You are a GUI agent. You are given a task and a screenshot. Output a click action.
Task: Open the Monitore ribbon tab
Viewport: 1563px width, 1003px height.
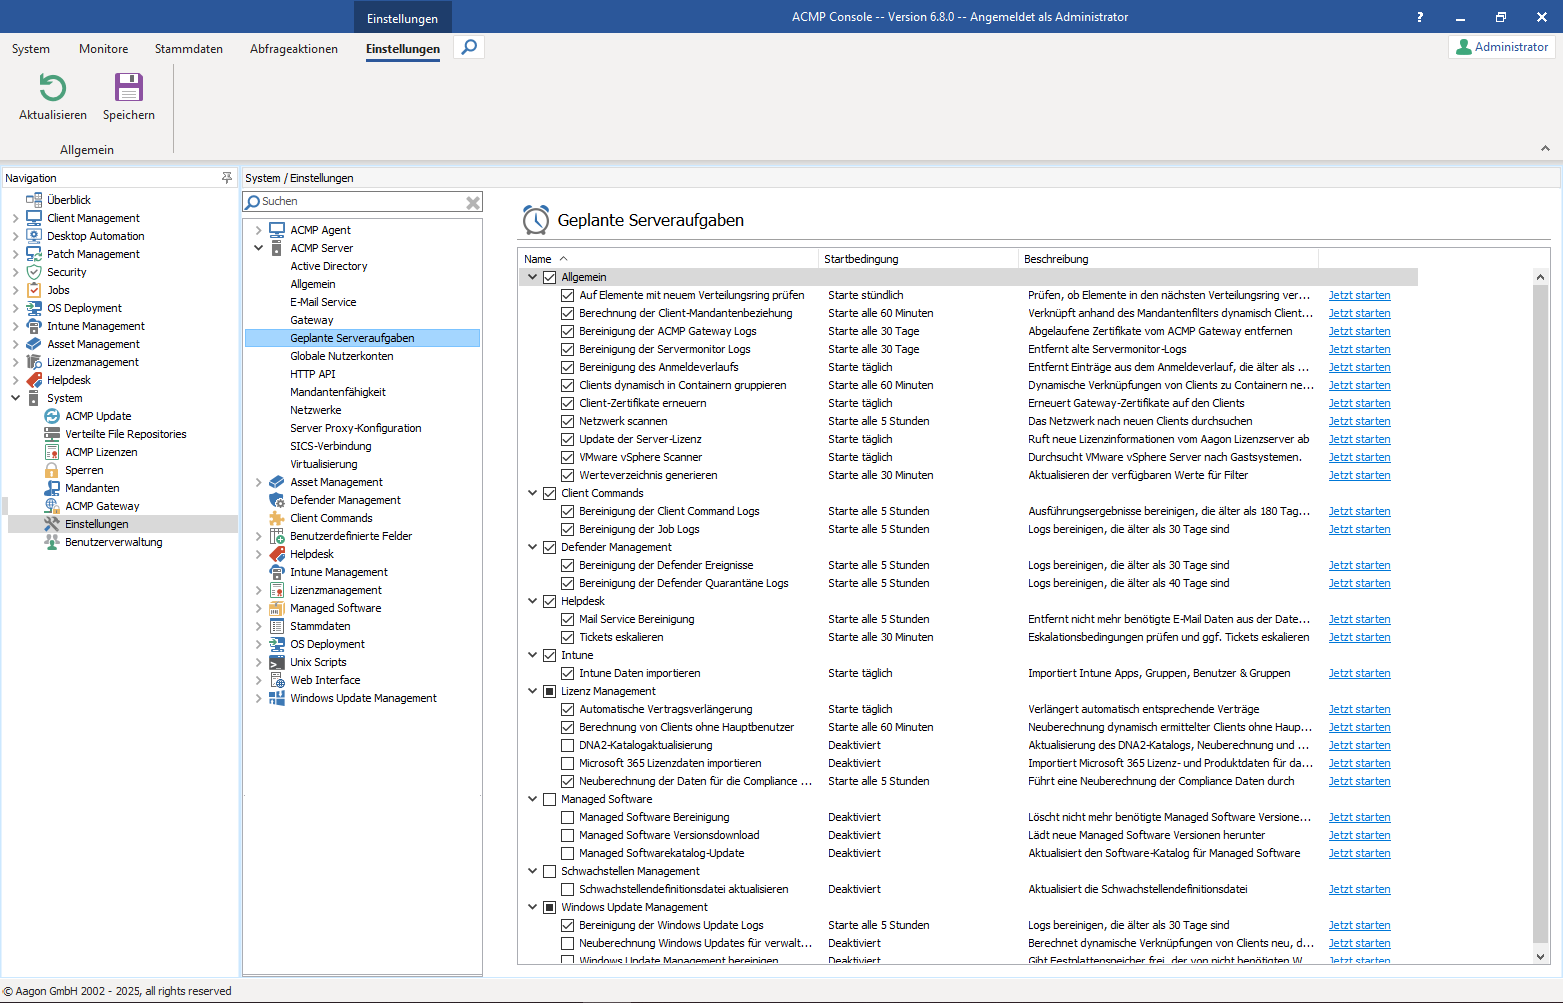[x=104, y=49]
